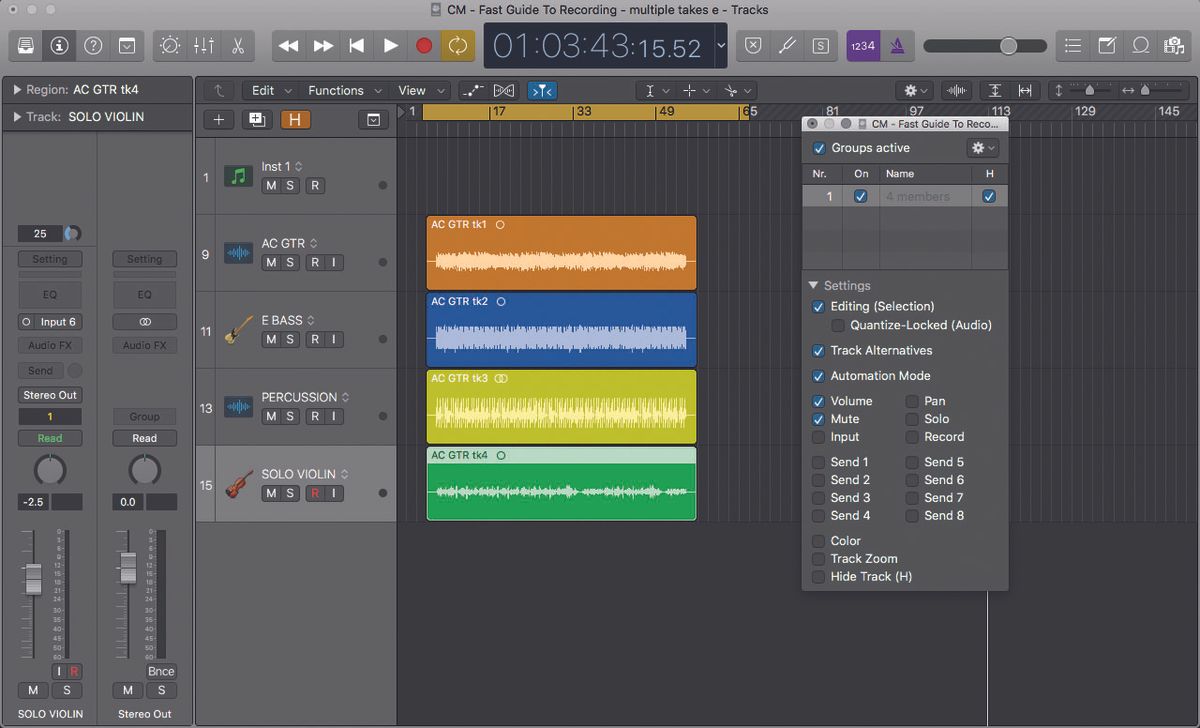Click the metronome icon
This screenshot has height=728, width=1200.
pyautogui.click(x=897, y=45)
